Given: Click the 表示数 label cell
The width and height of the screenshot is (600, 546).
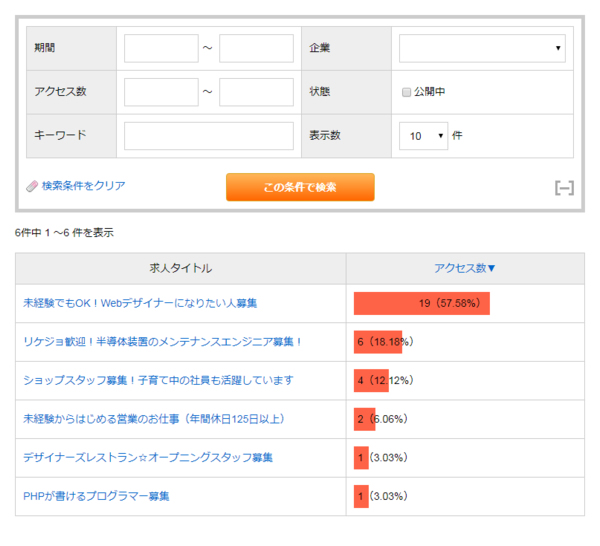Looking at the screenshot, I should [x=346, y=136].
